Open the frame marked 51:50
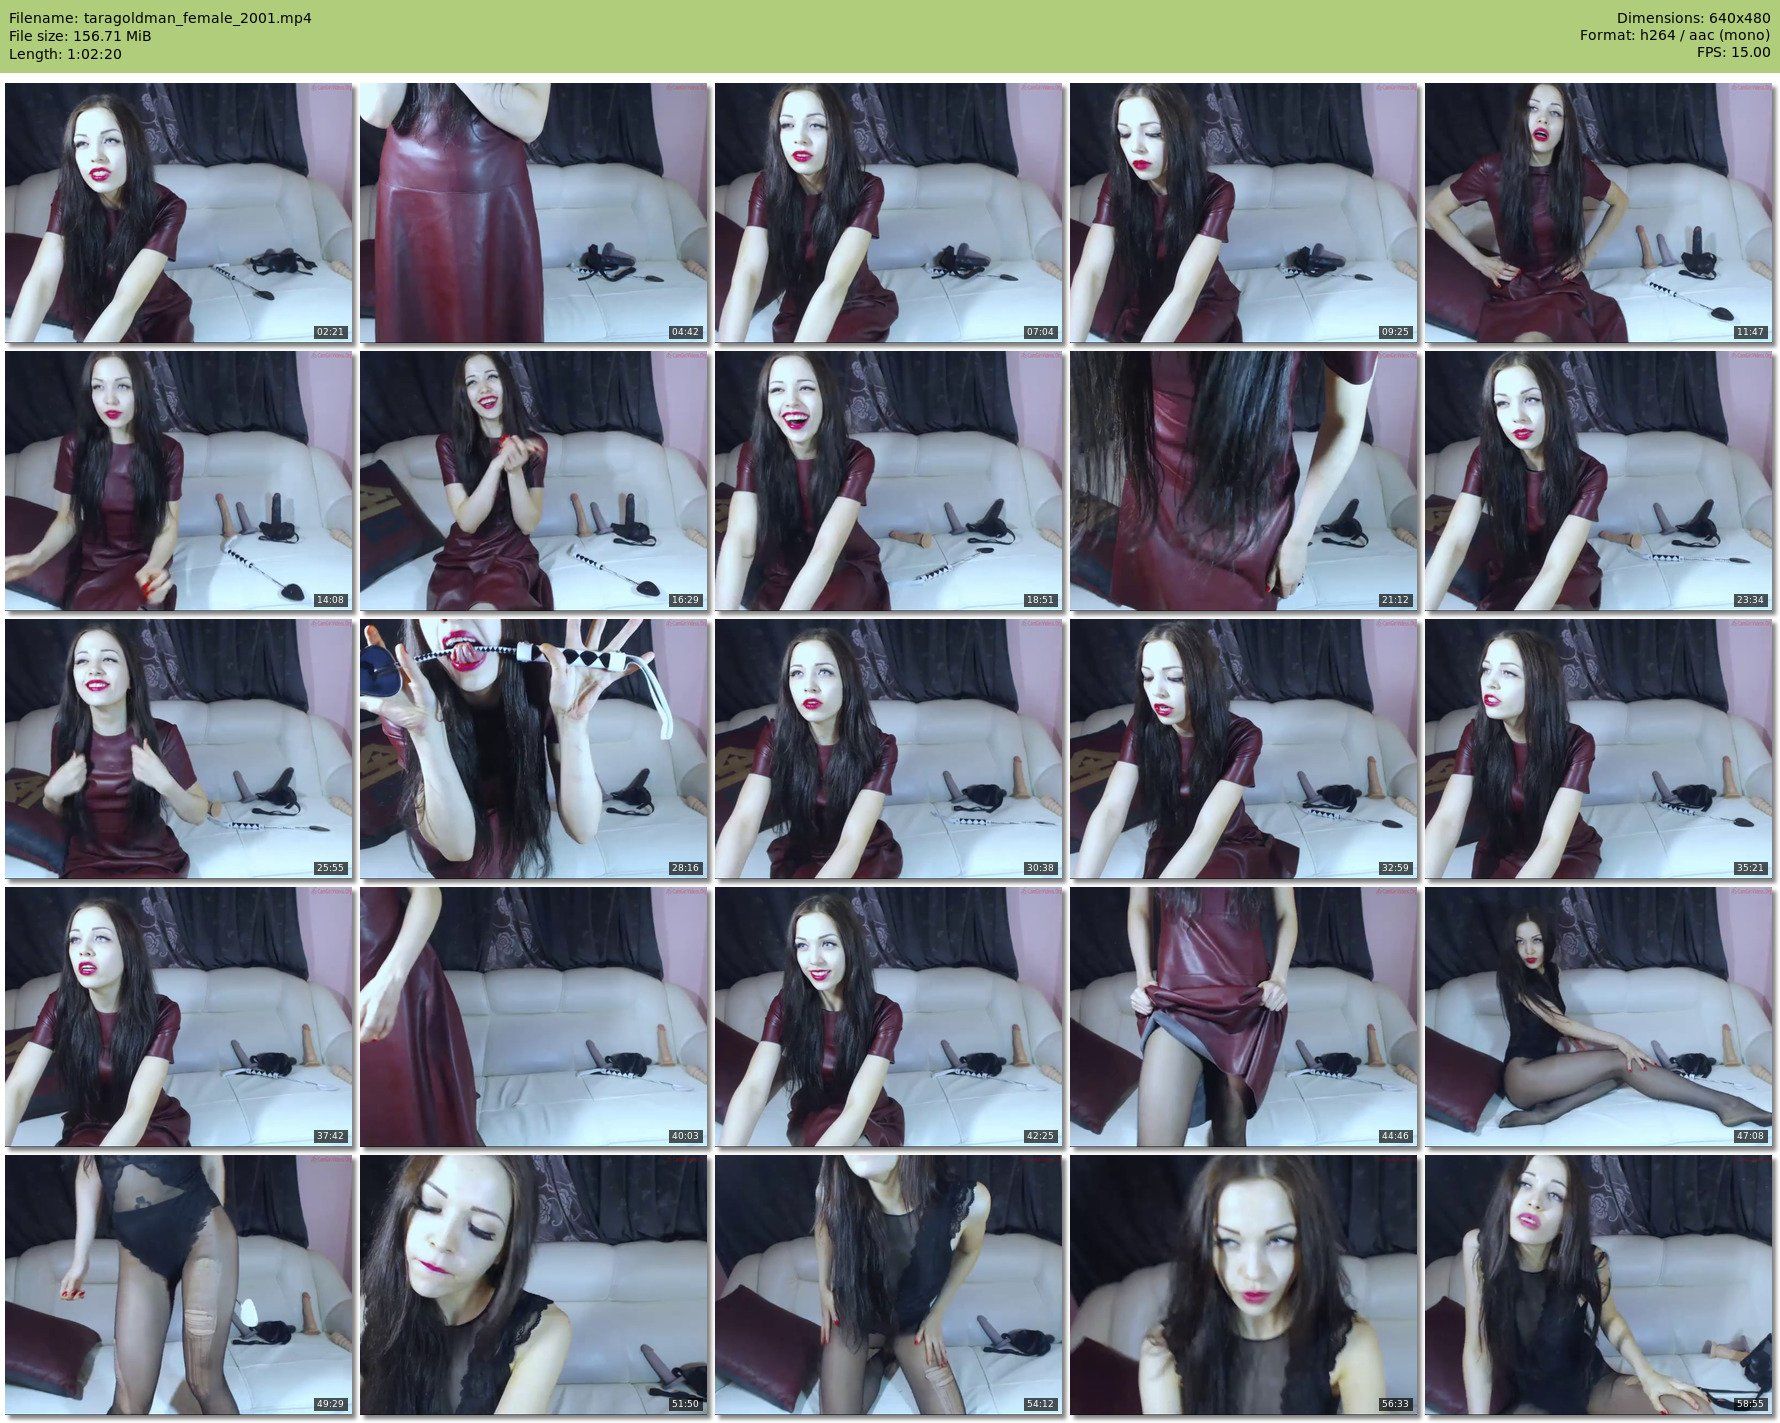Image resolution: width=1780 pixels, height=1423 pixels. tap(534, 1285)
